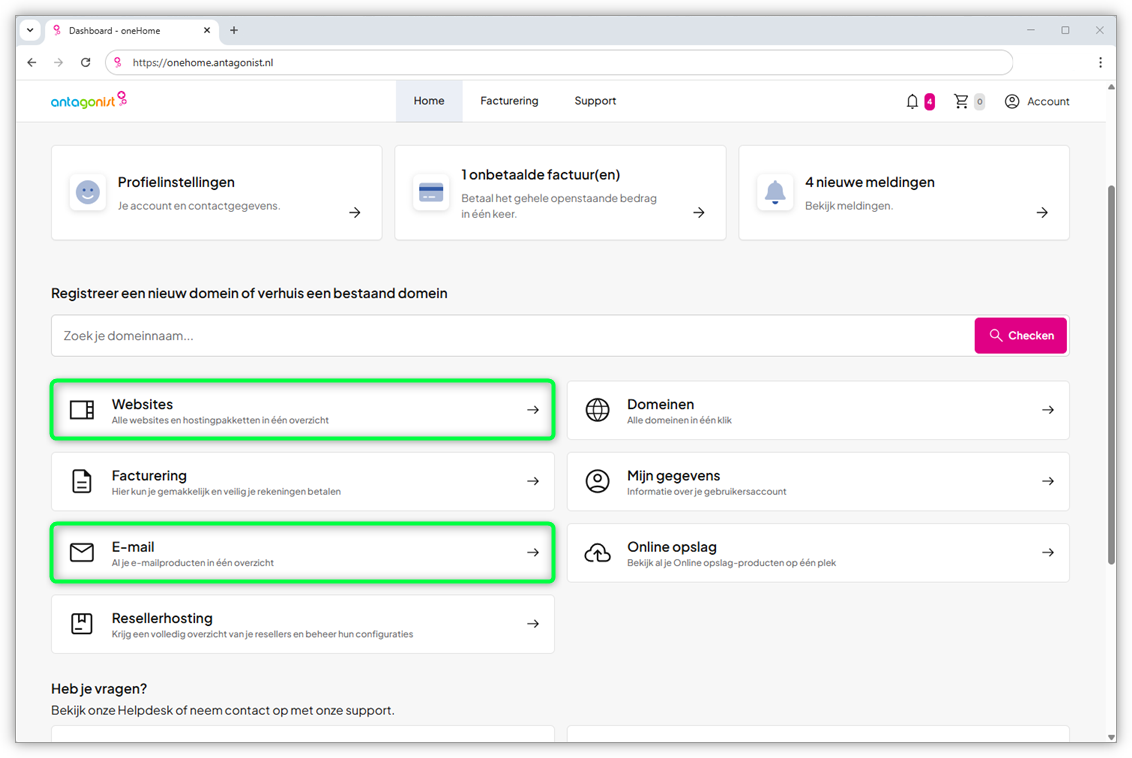This screenshot has width=1132, height=758.
Task: Click the E-mail envelope icon
Action: [x=82, y=552]
